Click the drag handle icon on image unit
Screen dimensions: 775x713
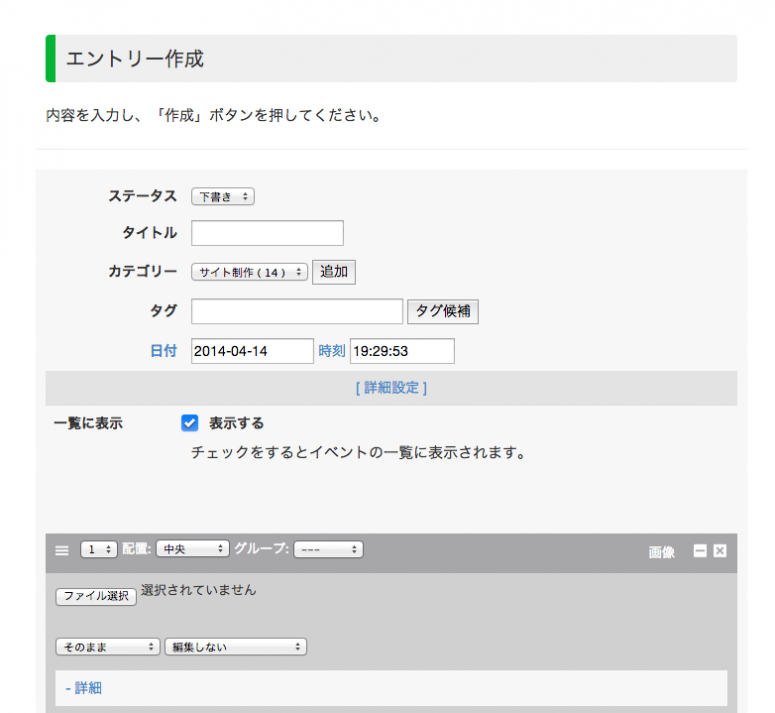click(62, 550)
